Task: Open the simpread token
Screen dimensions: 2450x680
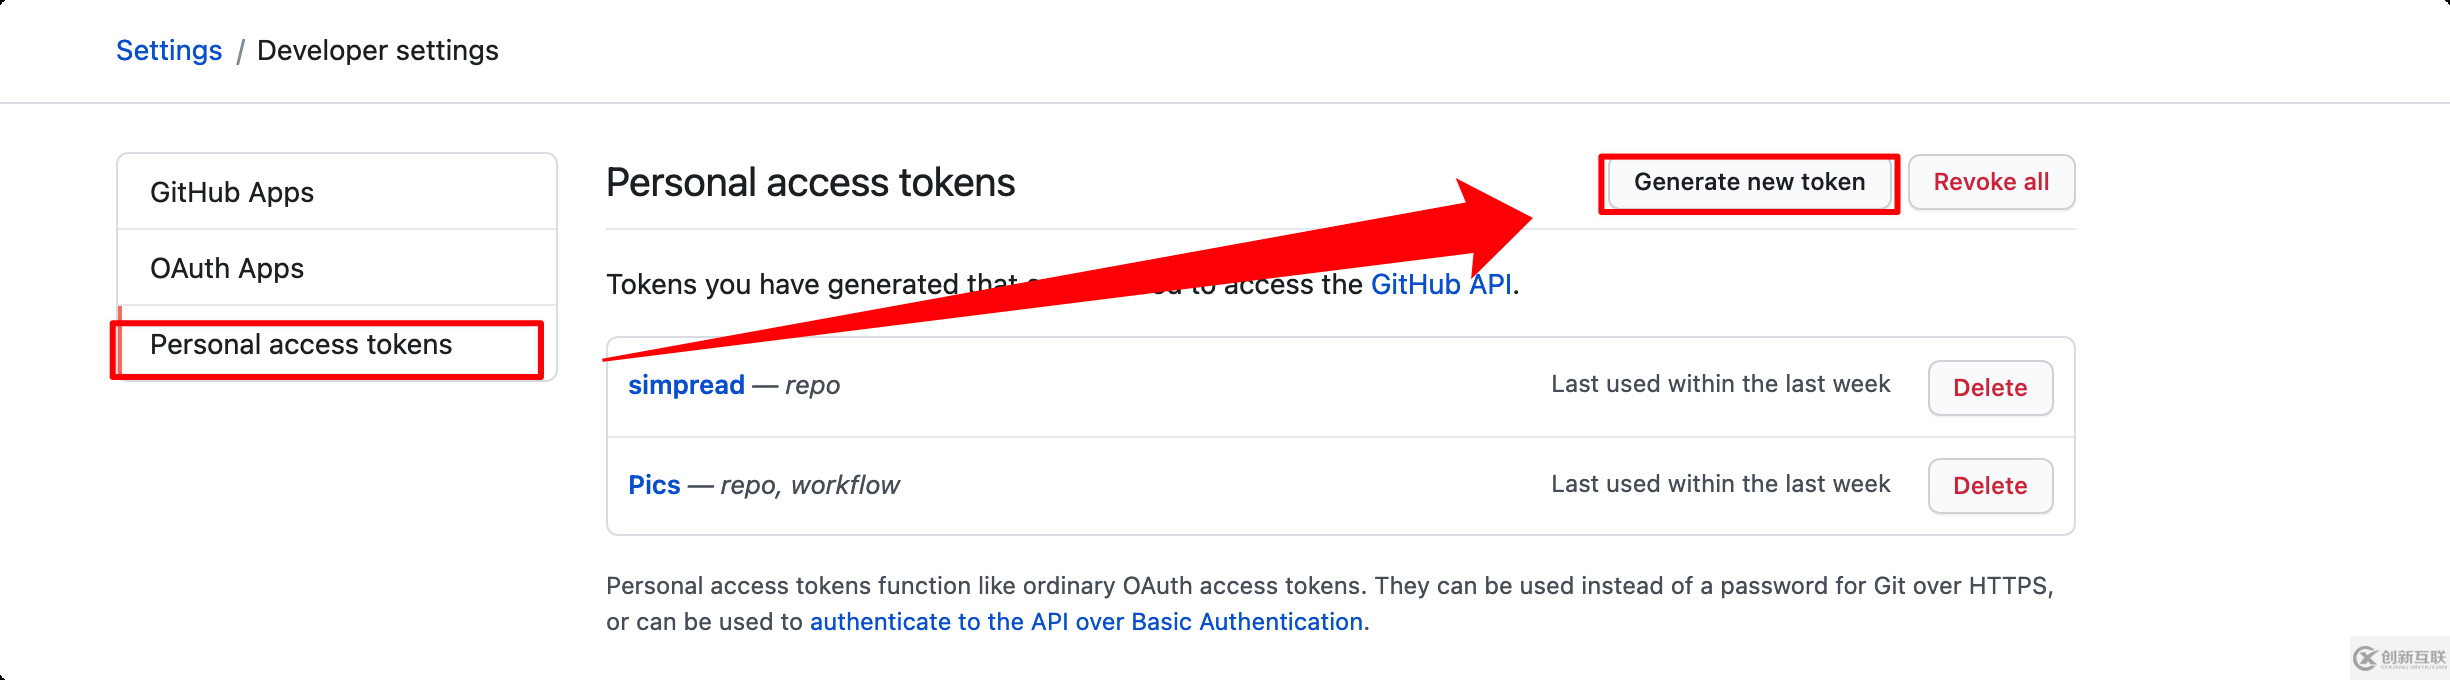Action: coord(686,385)
